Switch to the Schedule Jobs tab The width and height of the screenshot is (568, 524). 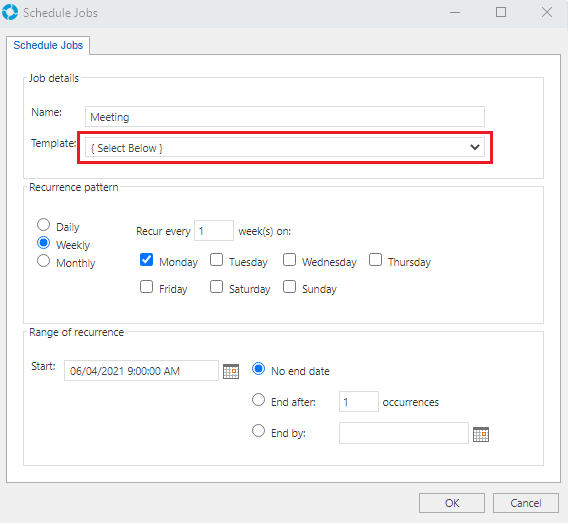pyautogui.click(x=48, y=45)
